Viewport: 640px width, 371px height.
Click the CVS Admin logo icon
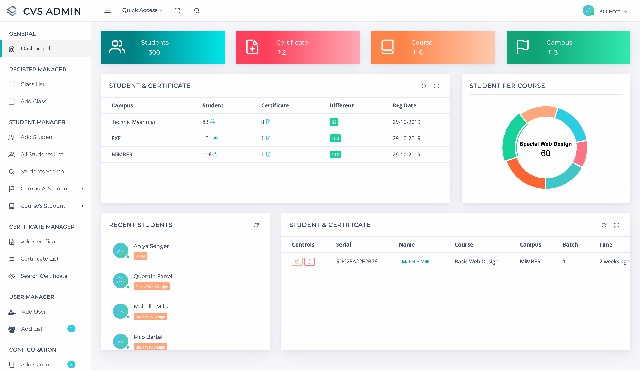(12, 11)
